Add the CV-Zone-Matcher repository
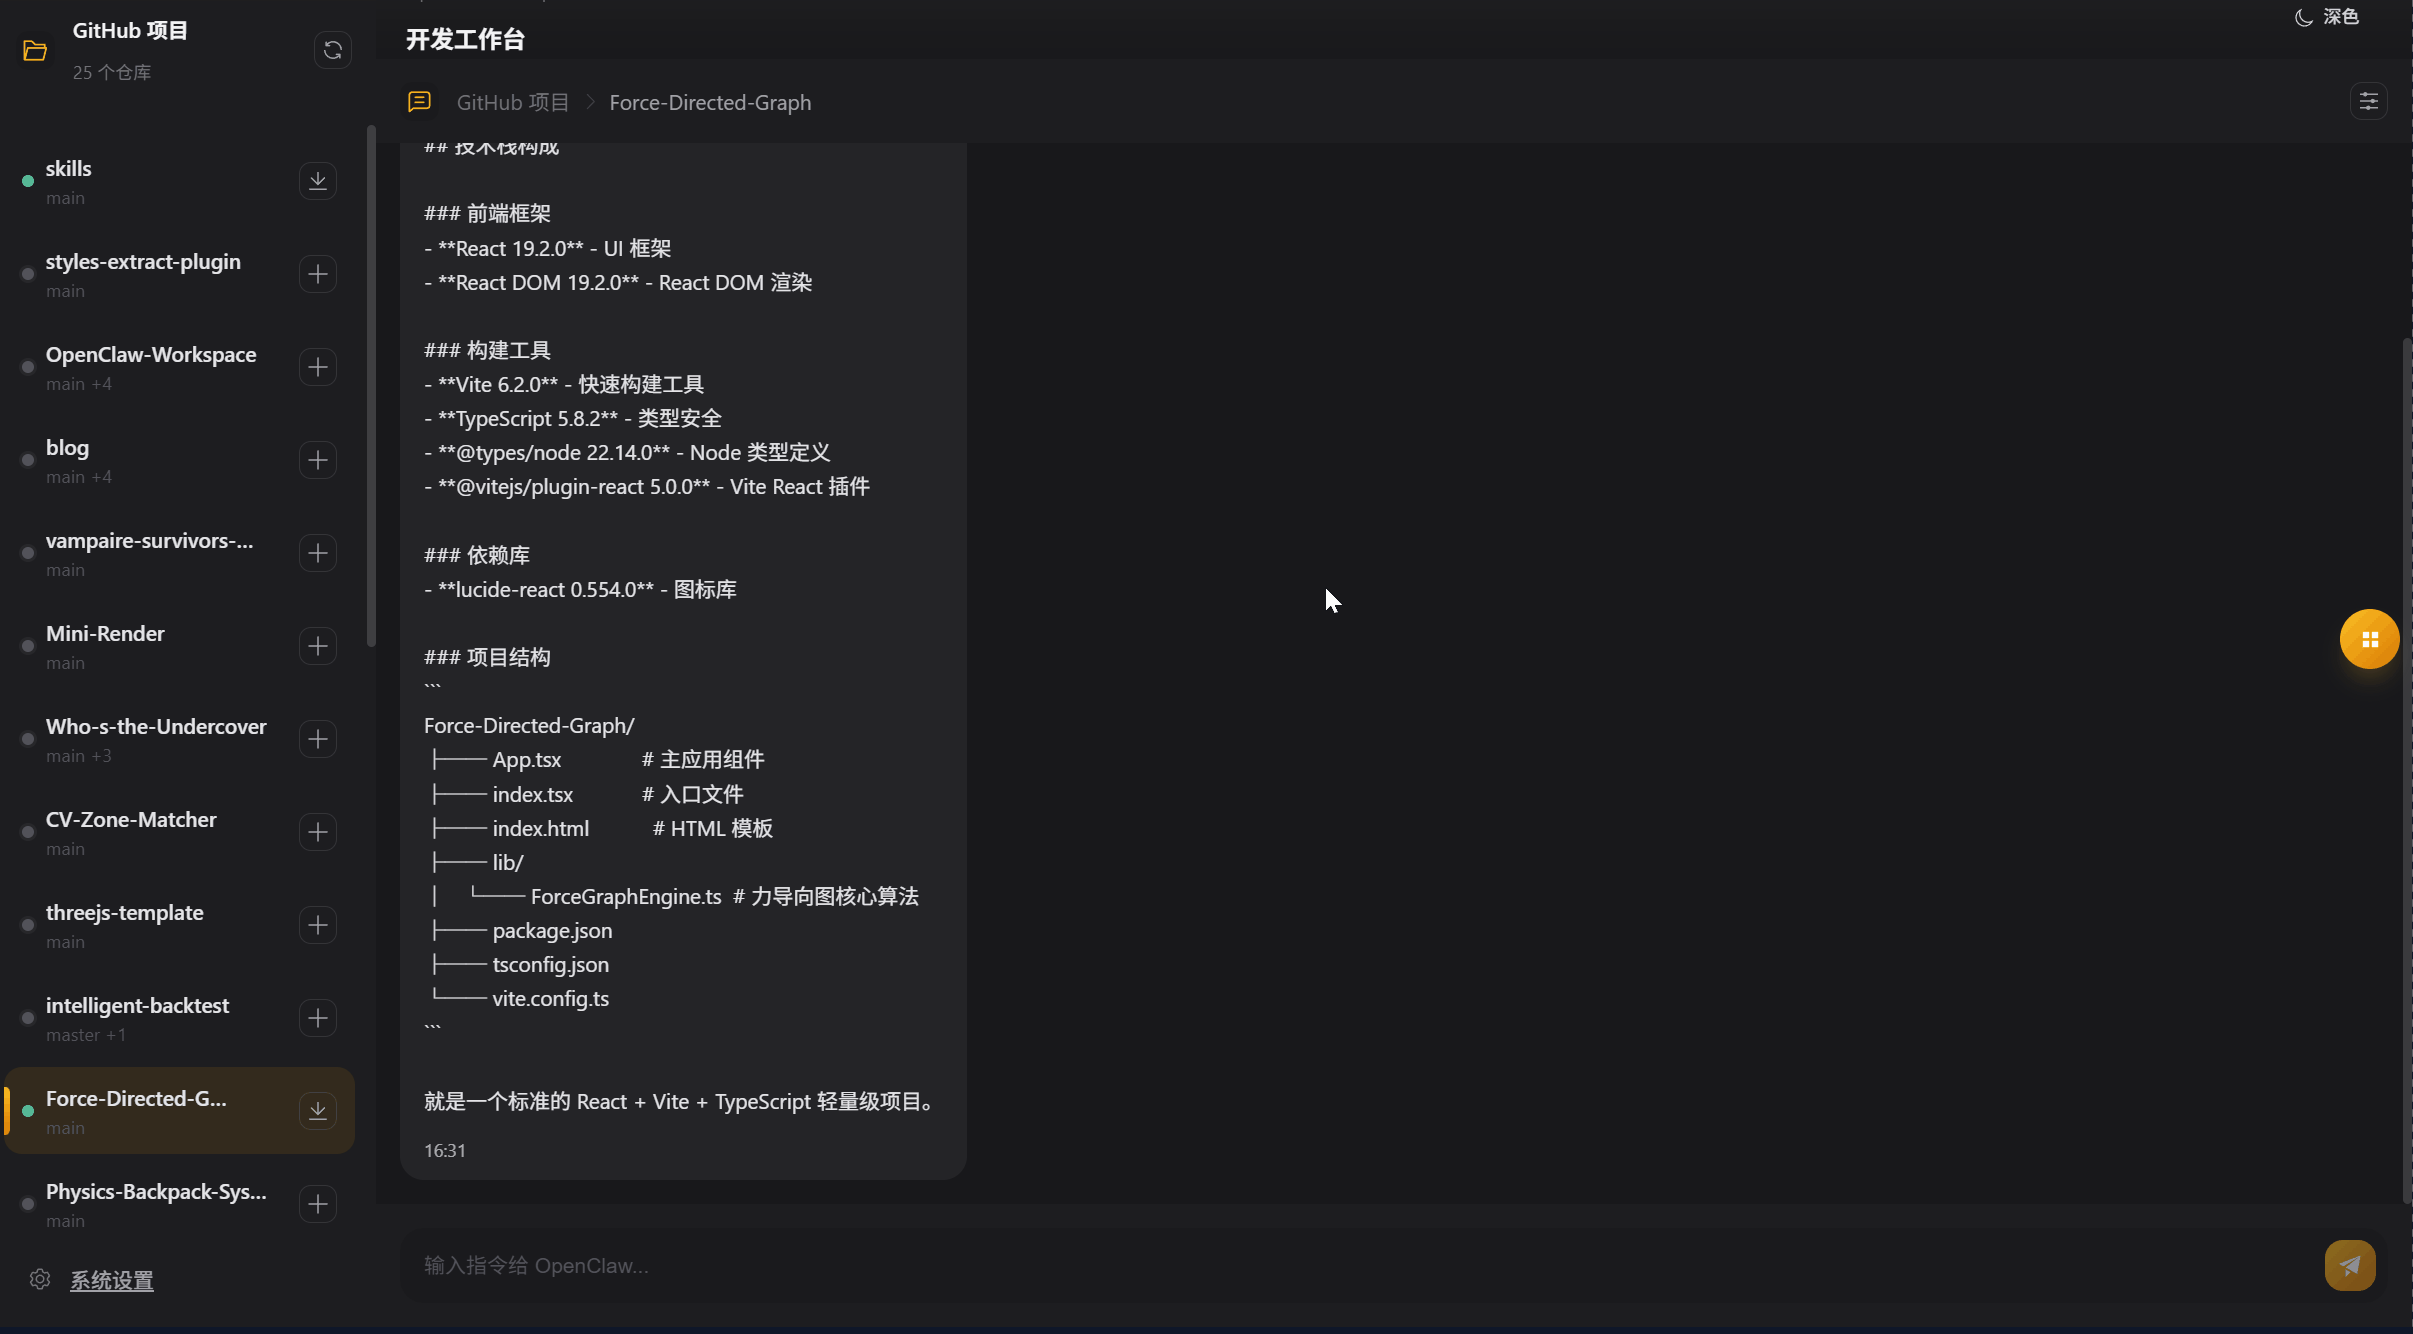 pos(318,832)
